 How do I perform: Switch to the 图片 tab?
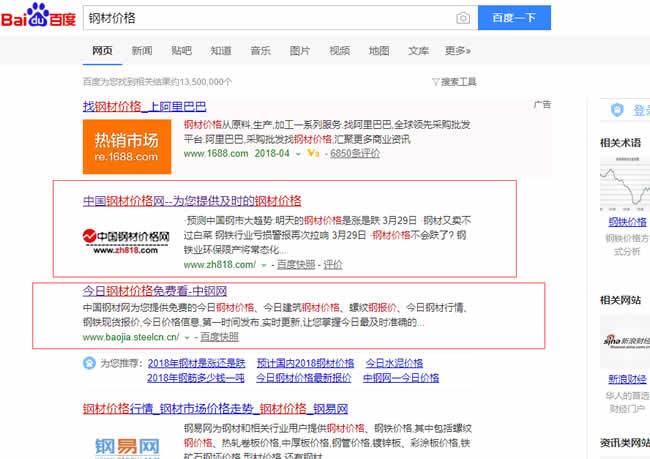tap(299, 50)
